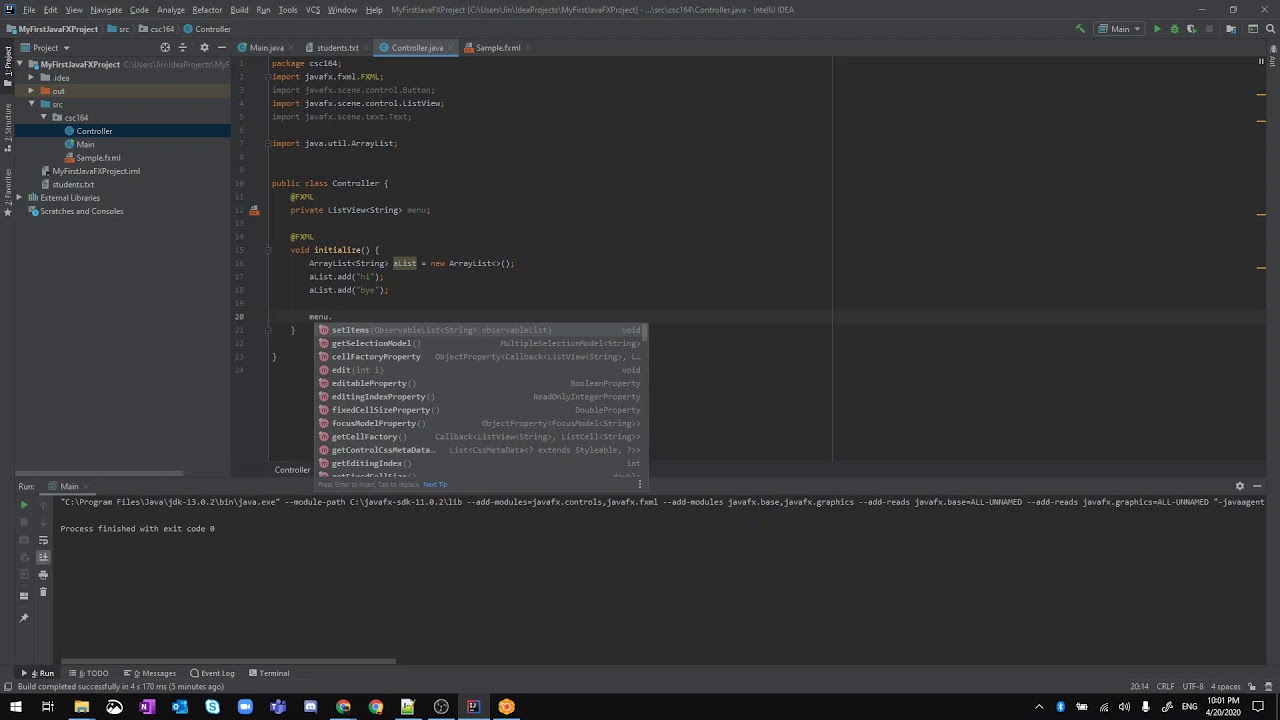Open Windows Start menu

point(16,707)
